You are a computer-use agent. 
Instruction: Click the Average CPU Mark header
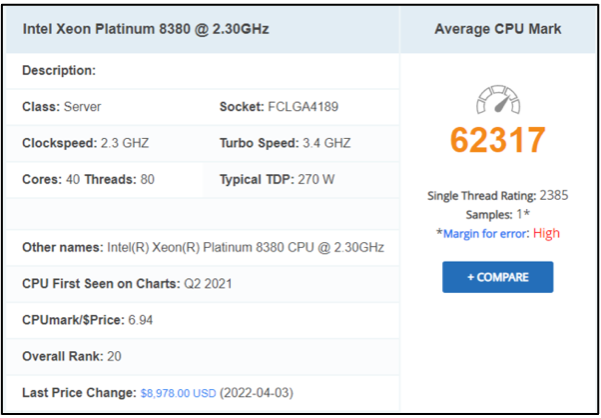coord(498,29)
